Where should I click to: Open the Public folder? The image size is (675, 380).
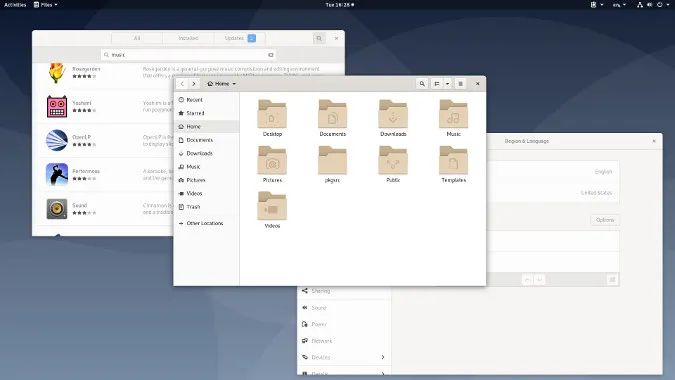[393, 164]
